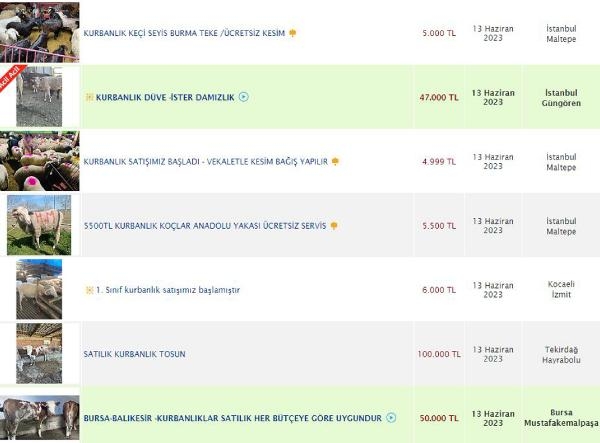600x443 pixels.
Task: Click the star icon before KURBANLIK DÜVE title
Action: click(x=89, y=97)
